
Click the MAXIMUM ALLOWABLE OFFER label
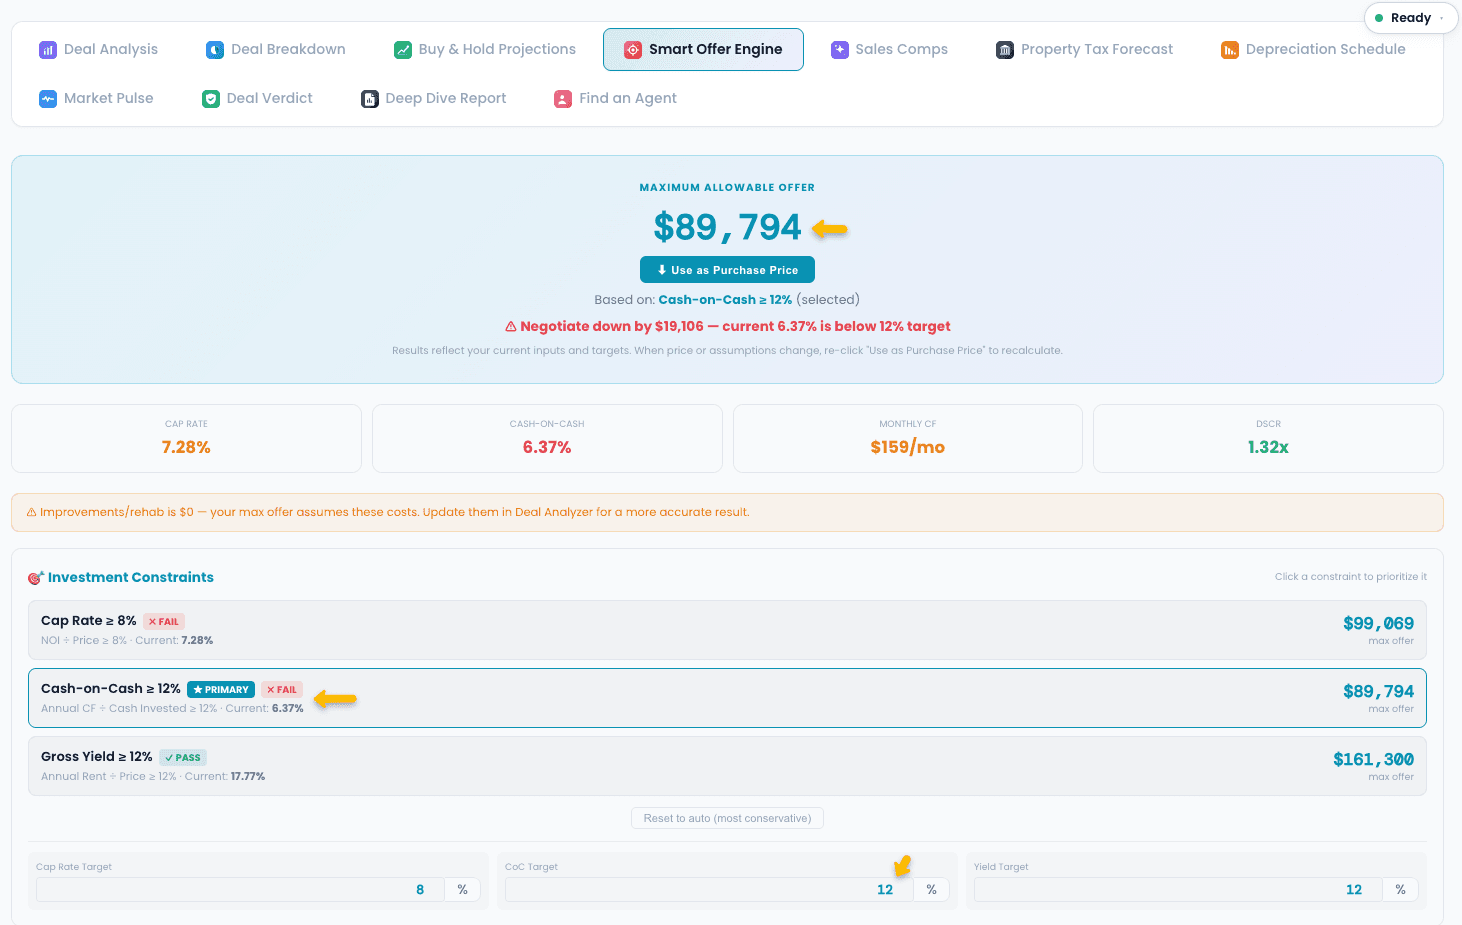pos(727,187)
